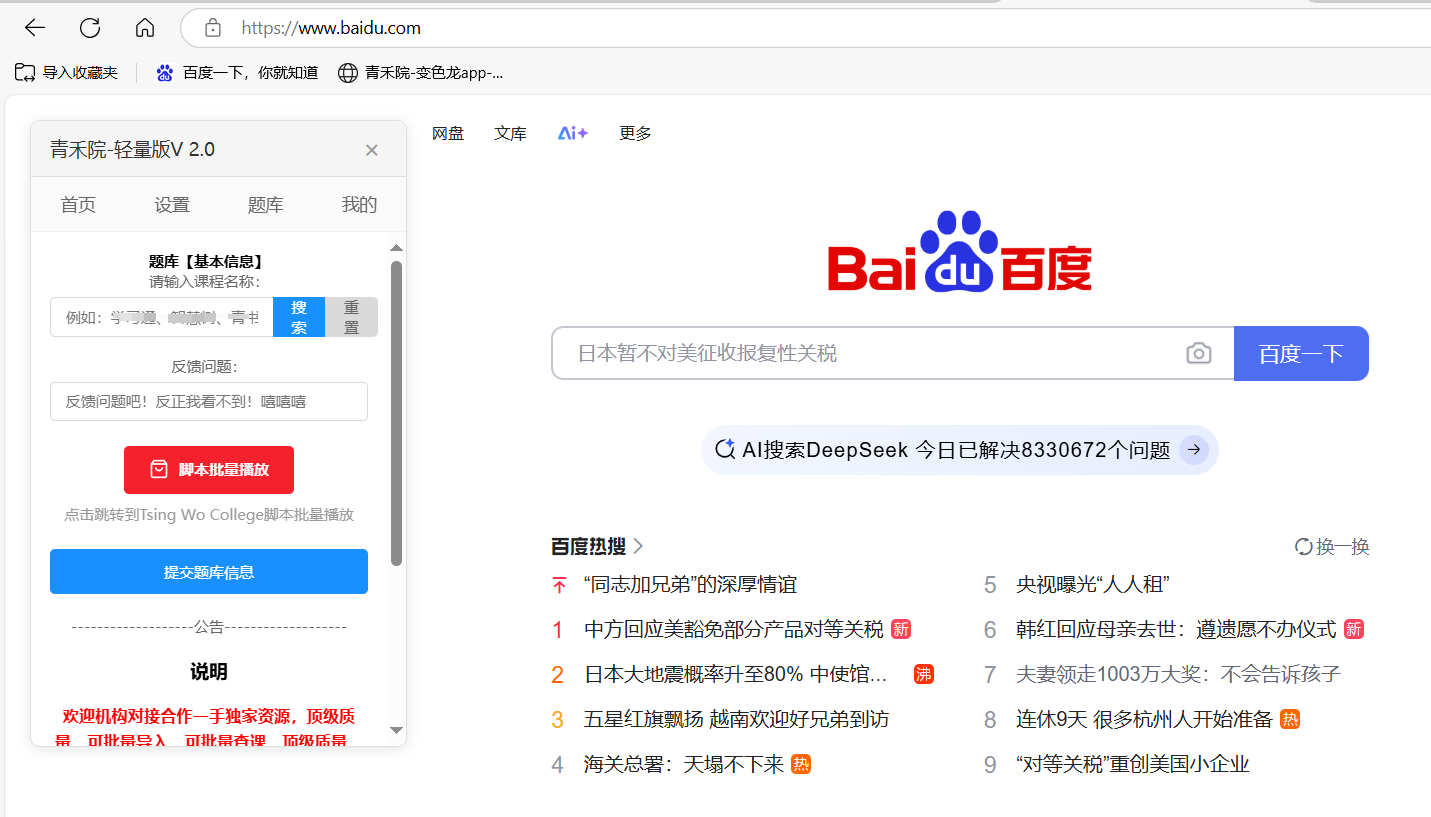Open the 网盘 link
Viewport: 1431px width, 817px height.
click(448, 133)
